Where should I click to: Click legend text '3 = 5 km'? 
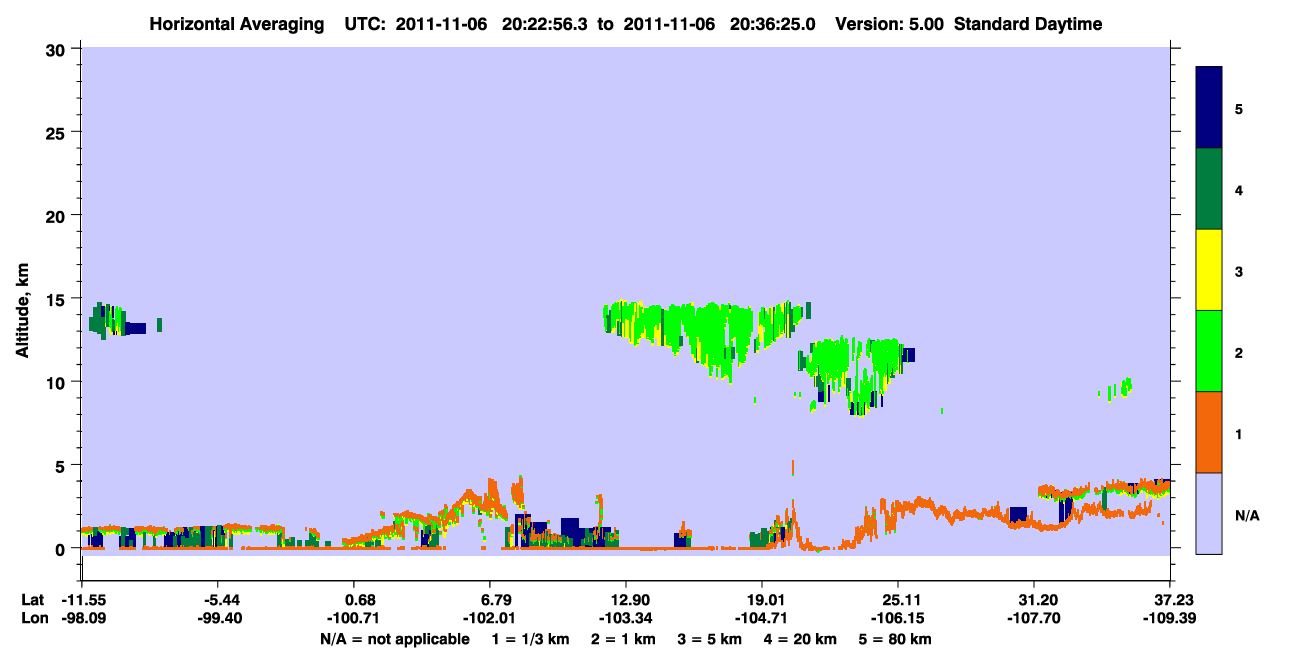click(x=711, y=639)
